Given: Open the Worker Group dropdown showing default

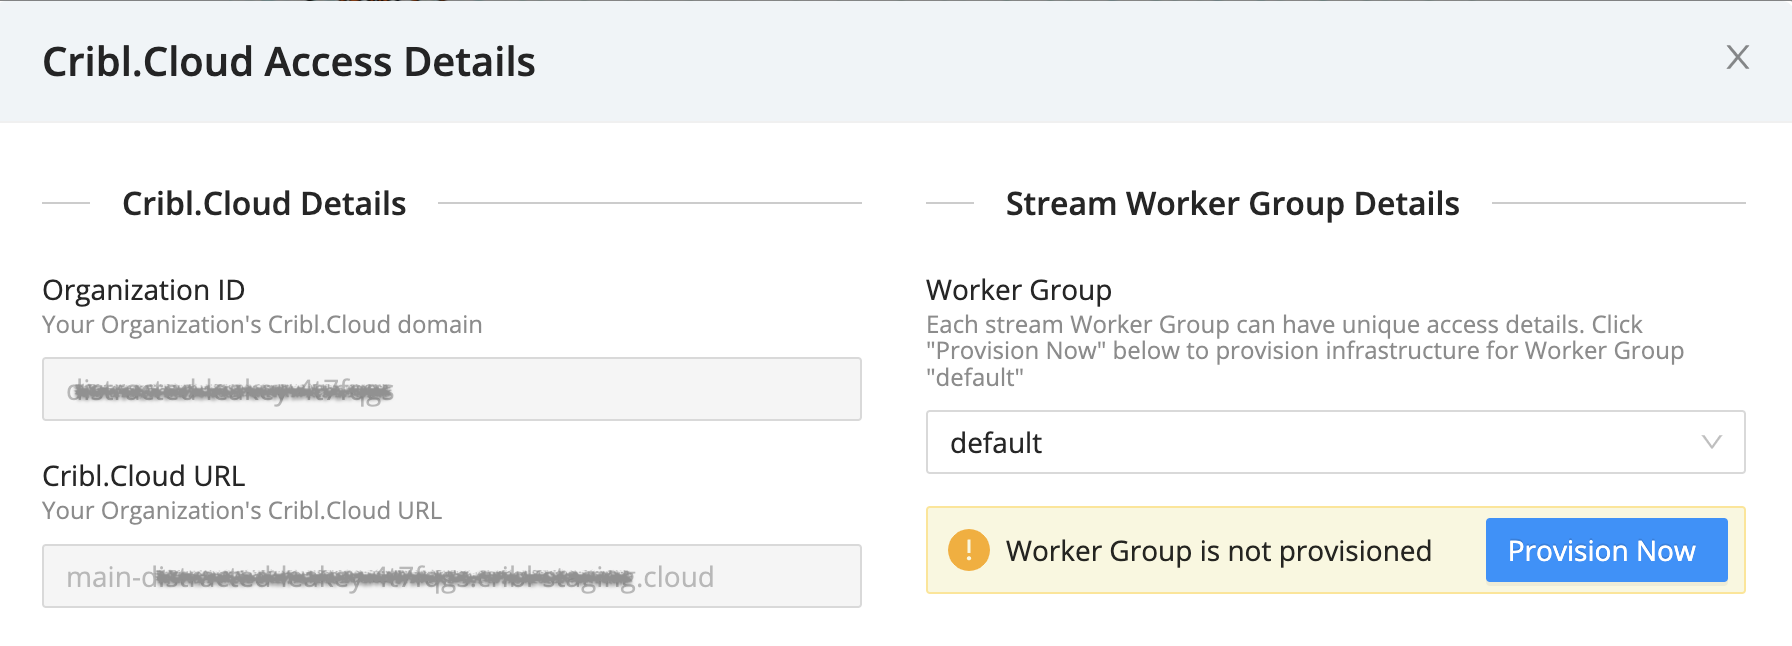Looking at the screenshot, I should 1335,442.
